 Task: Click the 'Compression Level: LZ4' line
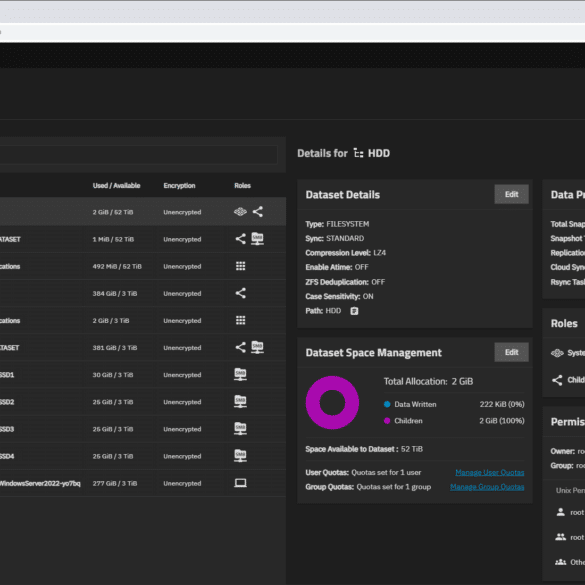(345, 253)
